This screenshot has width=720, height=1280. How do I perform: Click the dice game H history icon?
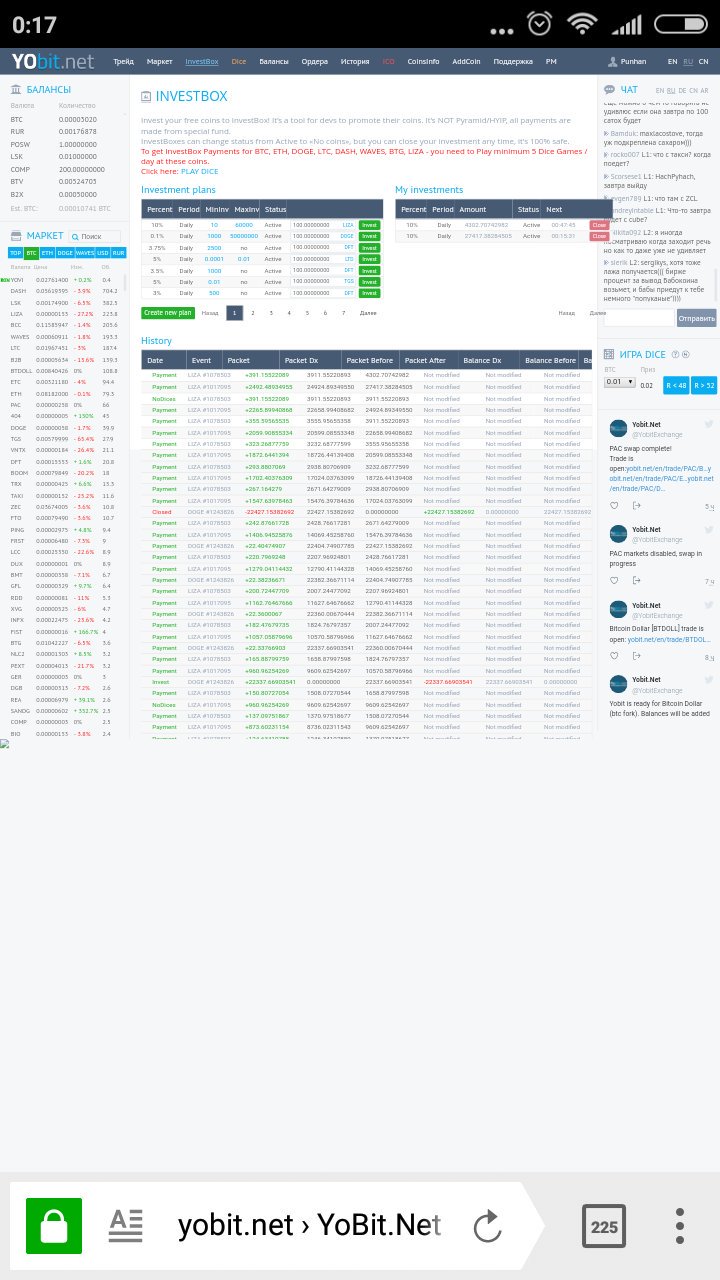(686, 354)
